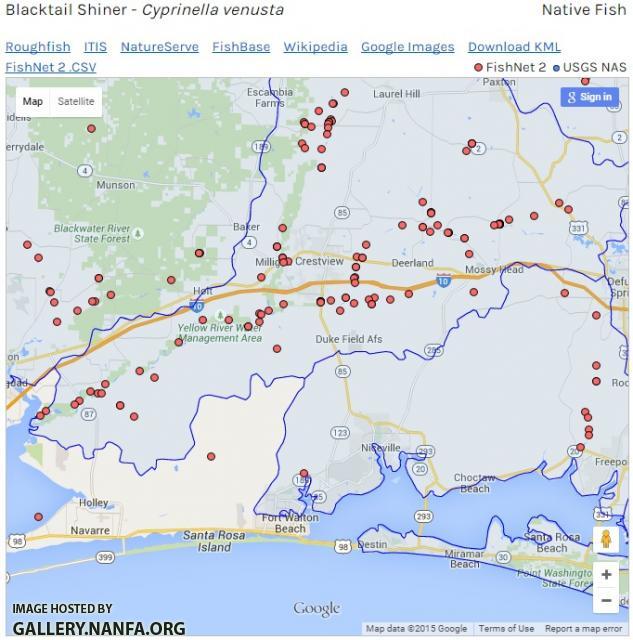Click the Route 85 shield north of Crestview
The height and width of the screenshot is (640, 633).
(x=342, y=212)
